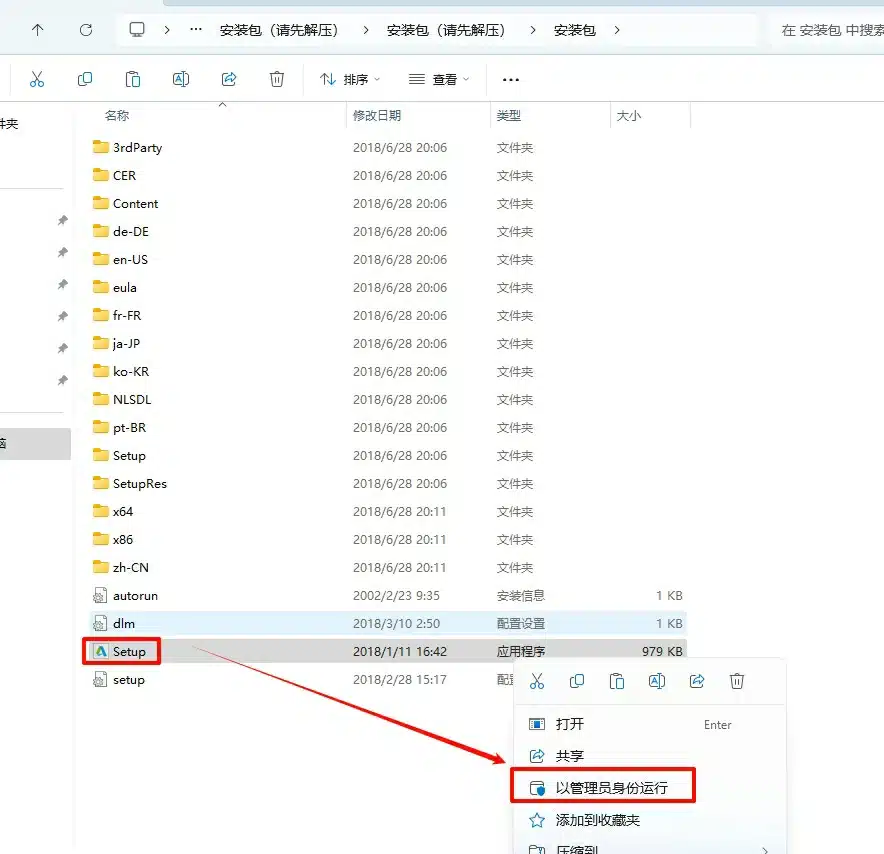The image size is (884, 854).
Task: Click the 名称 column header to sort
Action: pyautogui.click(x=117, y=116)
